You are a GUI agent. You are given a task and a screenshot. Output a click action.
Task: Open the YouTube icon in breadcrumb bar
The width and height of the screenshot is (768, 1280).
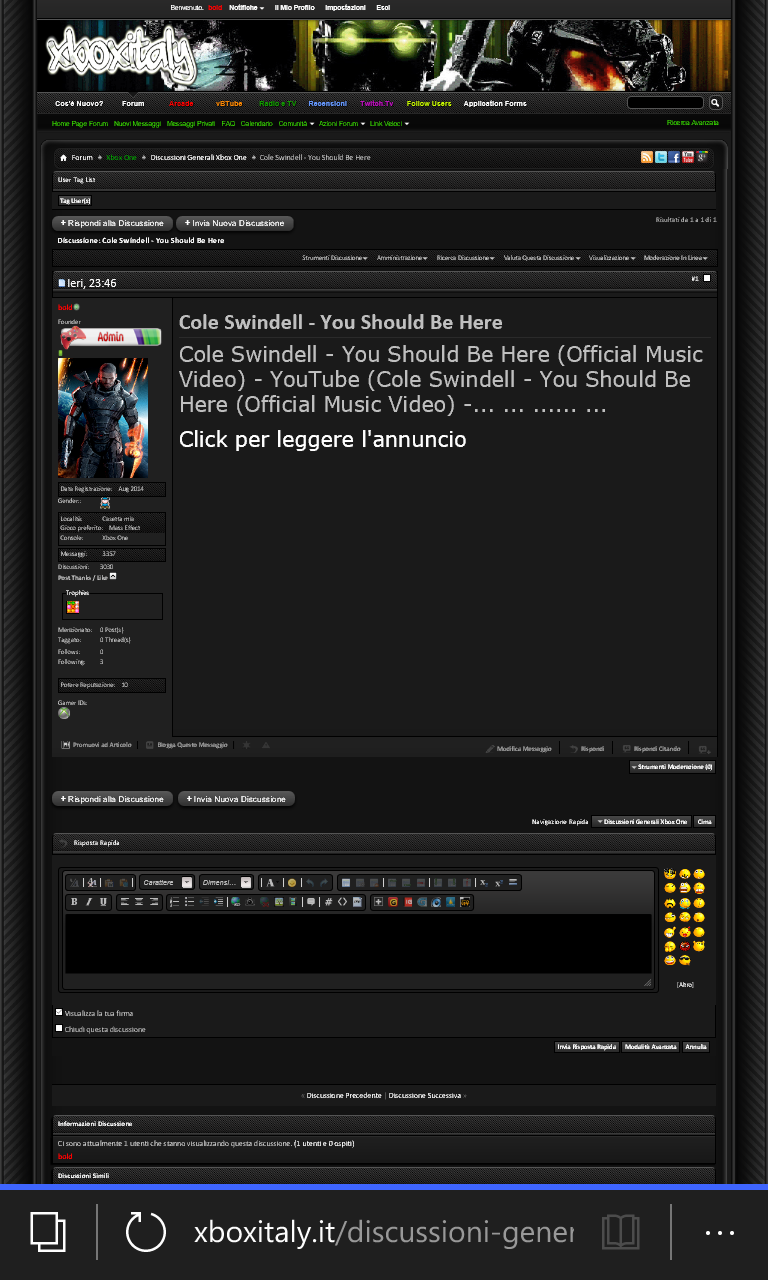point(688,157)
